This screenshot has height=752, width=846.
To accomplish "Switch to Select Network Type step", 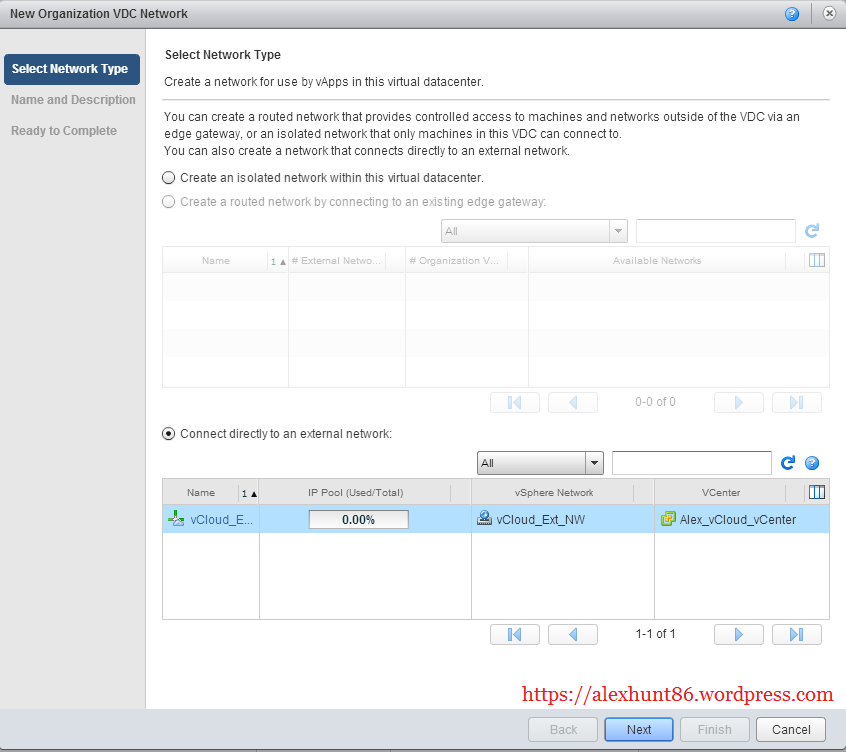I will pyautogui.click(x=71, y=69).
